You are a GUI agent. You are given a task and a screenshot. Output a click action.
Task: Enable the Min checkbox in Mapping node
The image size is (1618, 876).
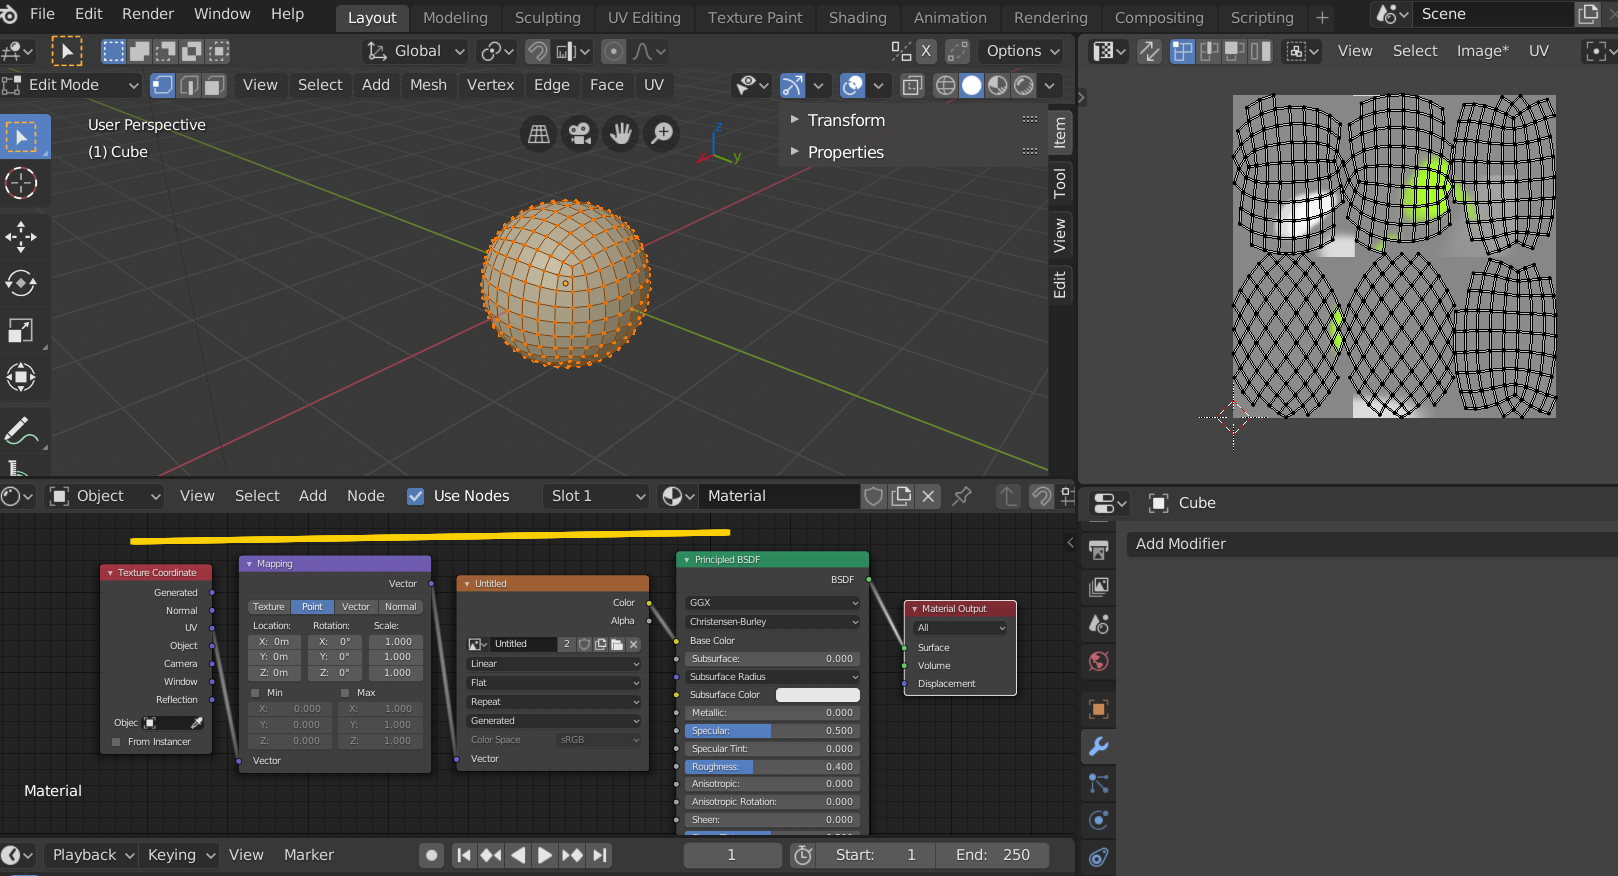[255, 693]
